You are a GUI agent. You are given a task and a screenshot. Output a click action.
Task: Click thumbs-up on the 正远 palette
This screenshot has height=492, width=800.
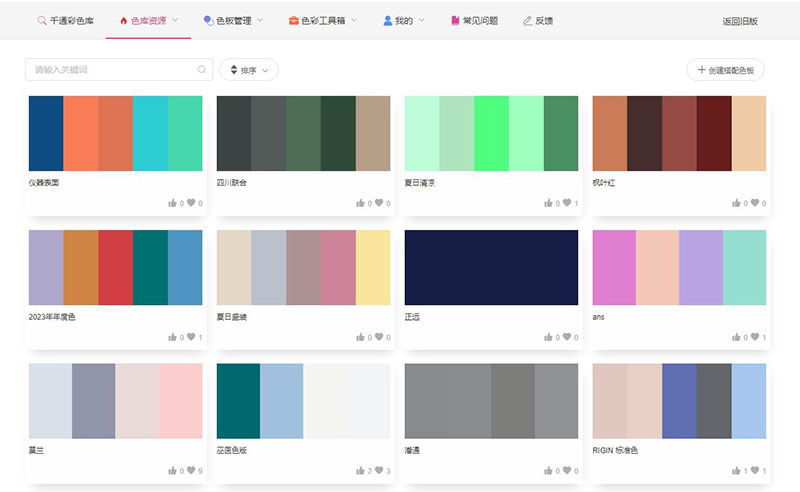[x=548, y=337]
